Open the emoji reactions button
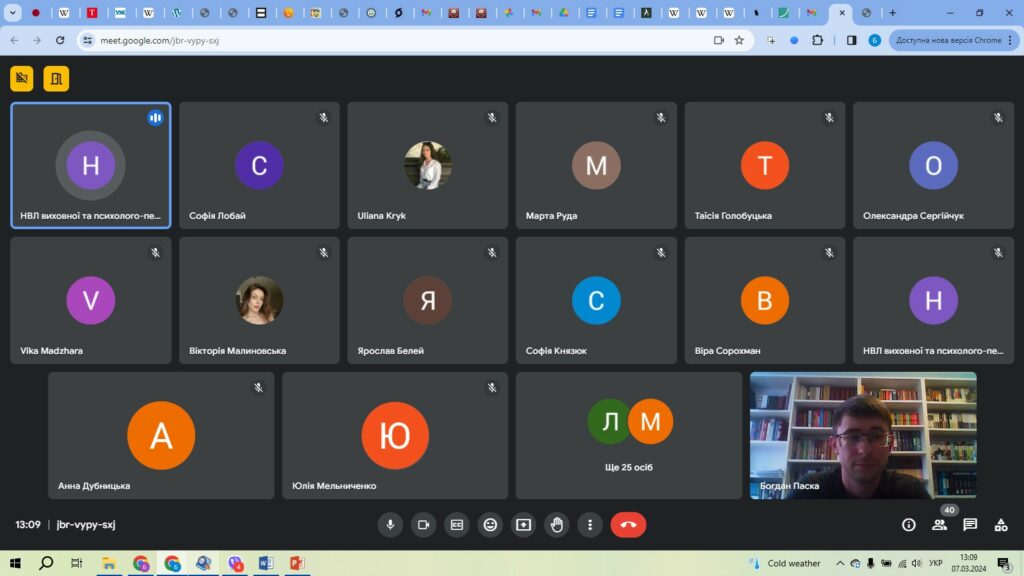1024x576 pixels. [x=490, y=525]
